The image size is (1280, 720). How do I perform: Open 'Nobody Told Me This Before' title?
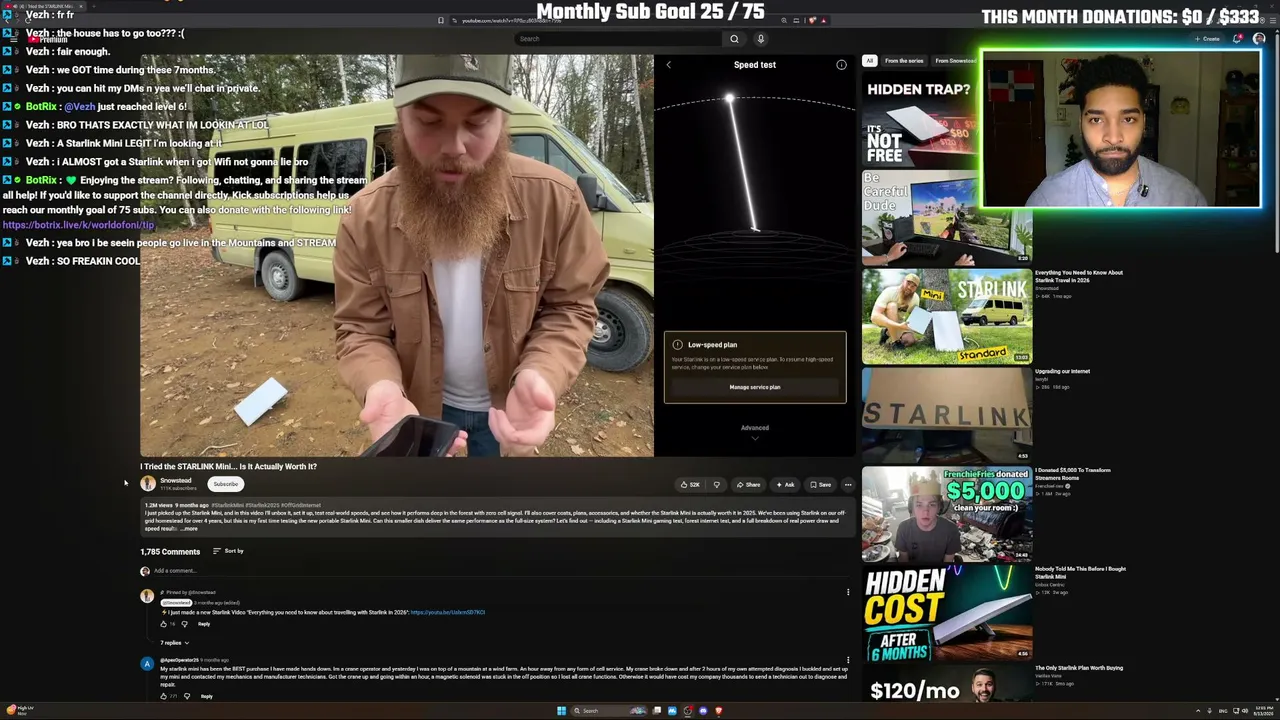(x=1080, y=573)
